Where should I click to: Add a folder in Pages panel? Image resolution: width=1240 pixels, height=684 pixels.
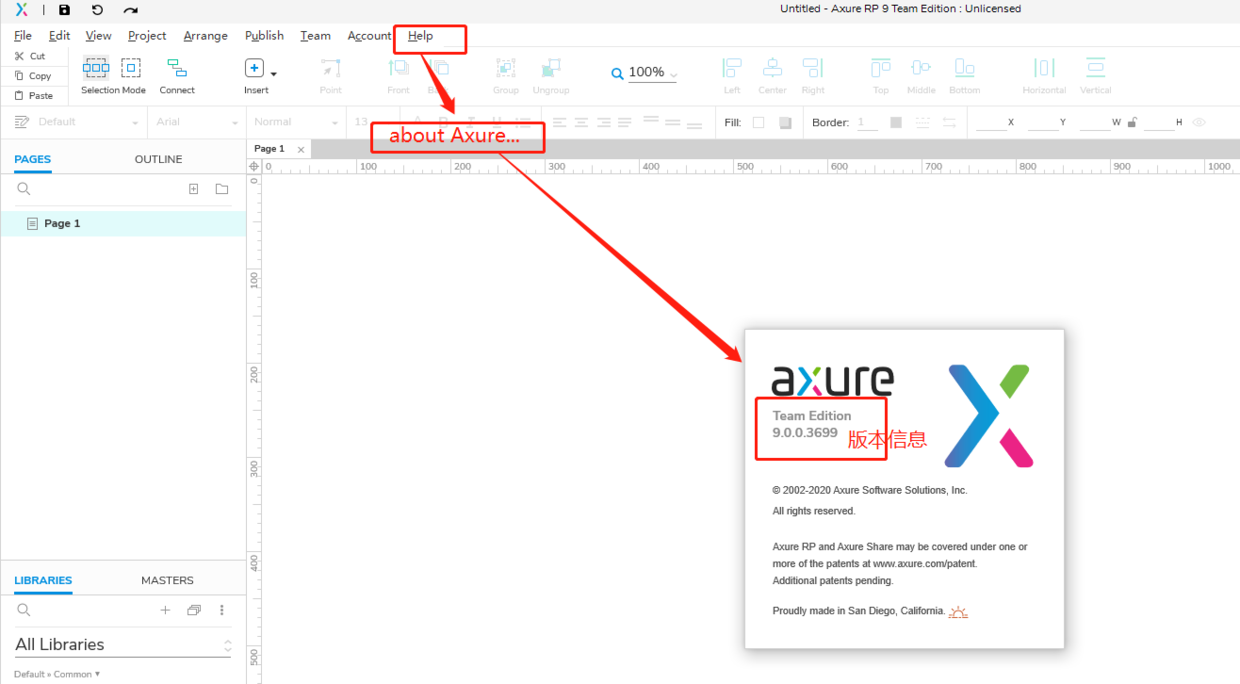coord(222,189)
